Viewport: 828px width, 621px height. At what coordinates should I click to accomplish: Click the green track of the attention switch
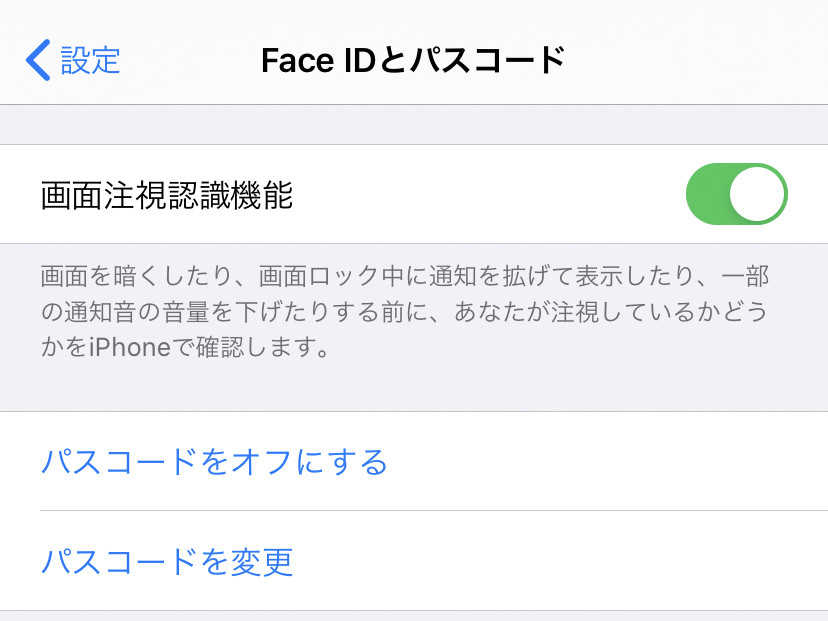pos(708,194)
